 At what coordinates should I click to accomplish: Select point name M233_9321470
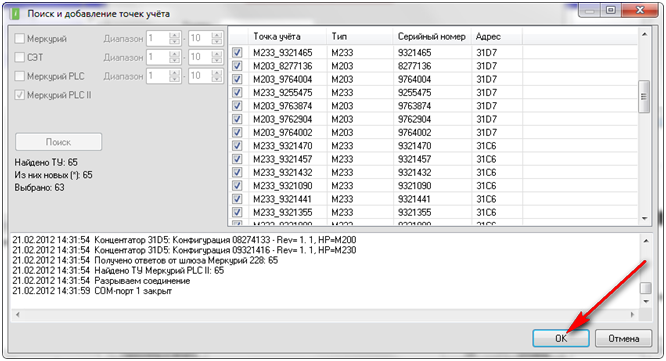click(x=282, y=146)
